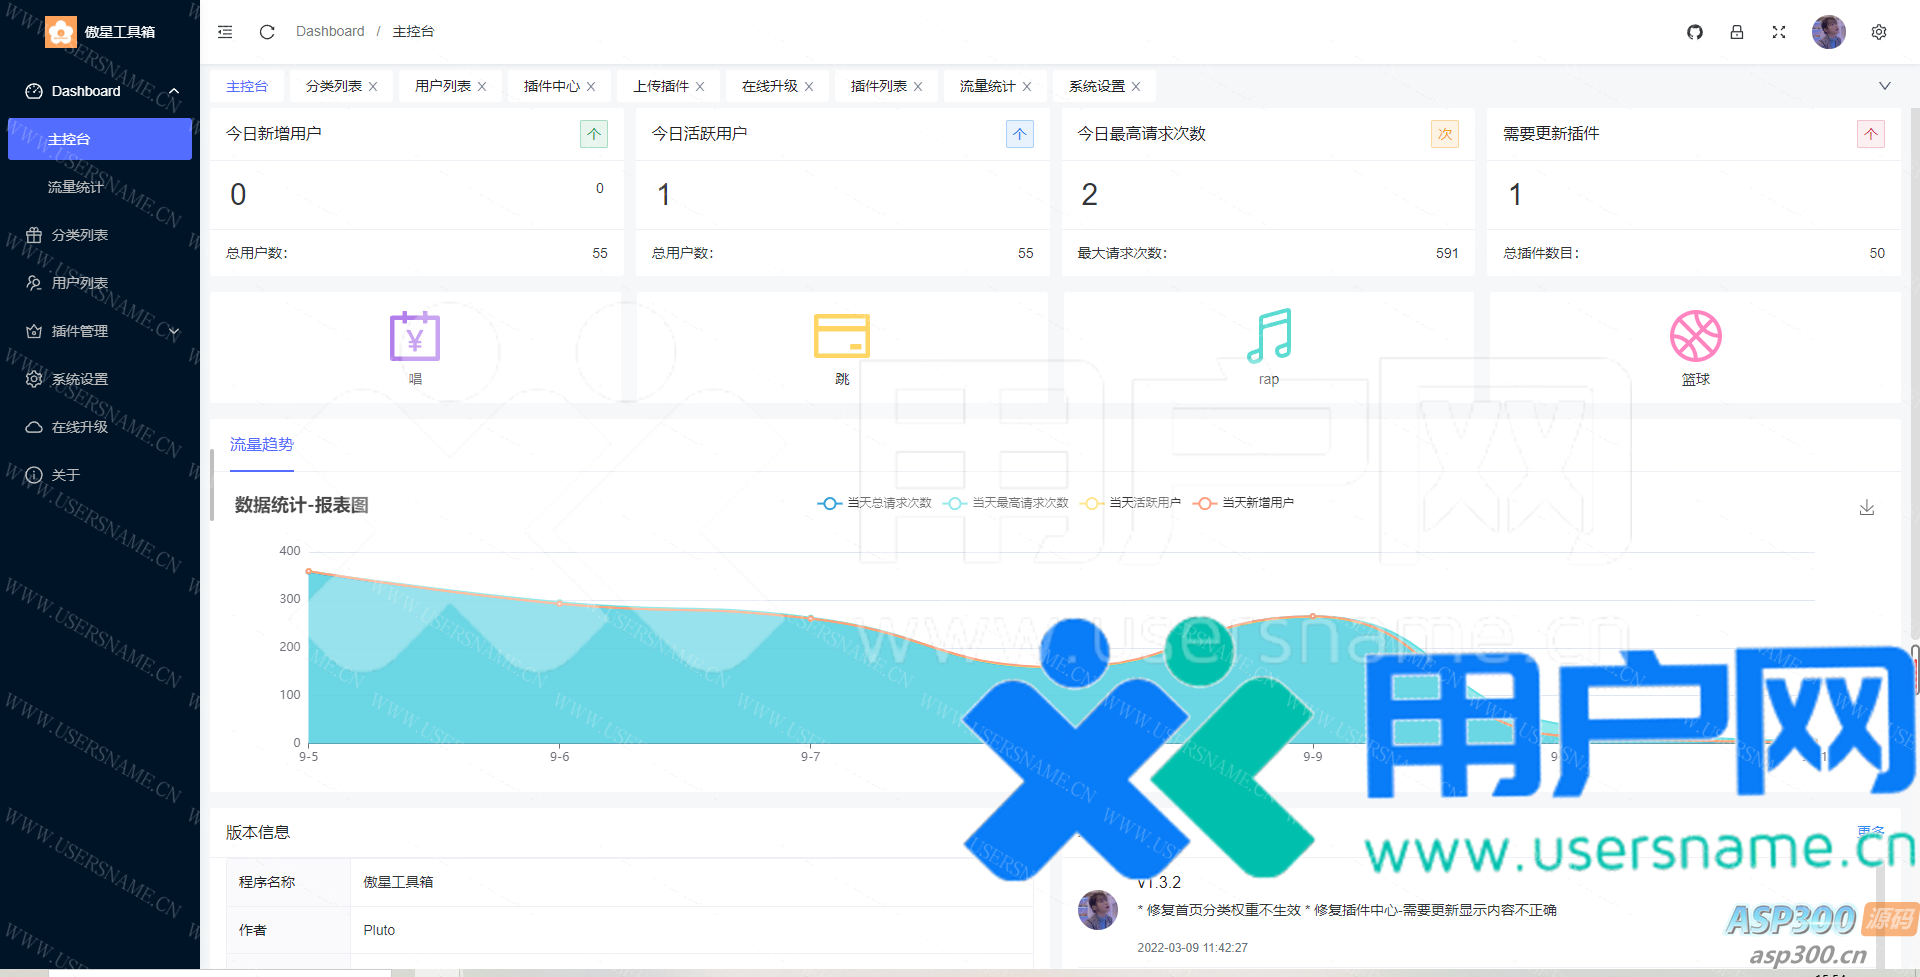
Task: Toggle 当天新增用户 legend series
Action: pyautogui.click(x=1244, y=503)
